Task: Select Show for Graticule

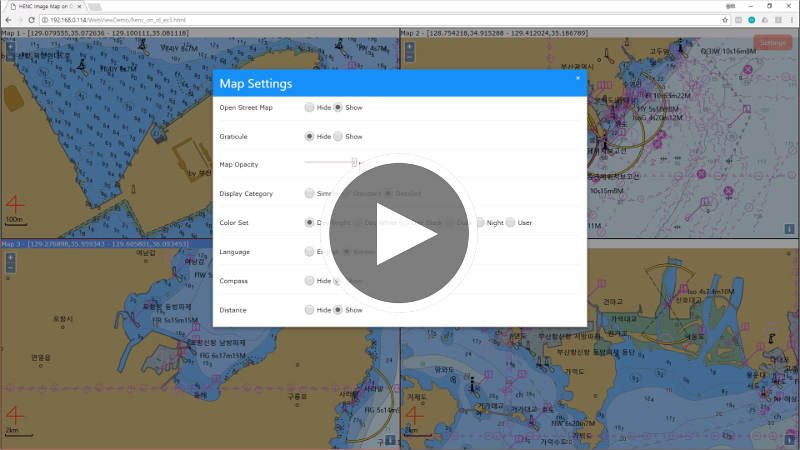Action: click(338, 136)
